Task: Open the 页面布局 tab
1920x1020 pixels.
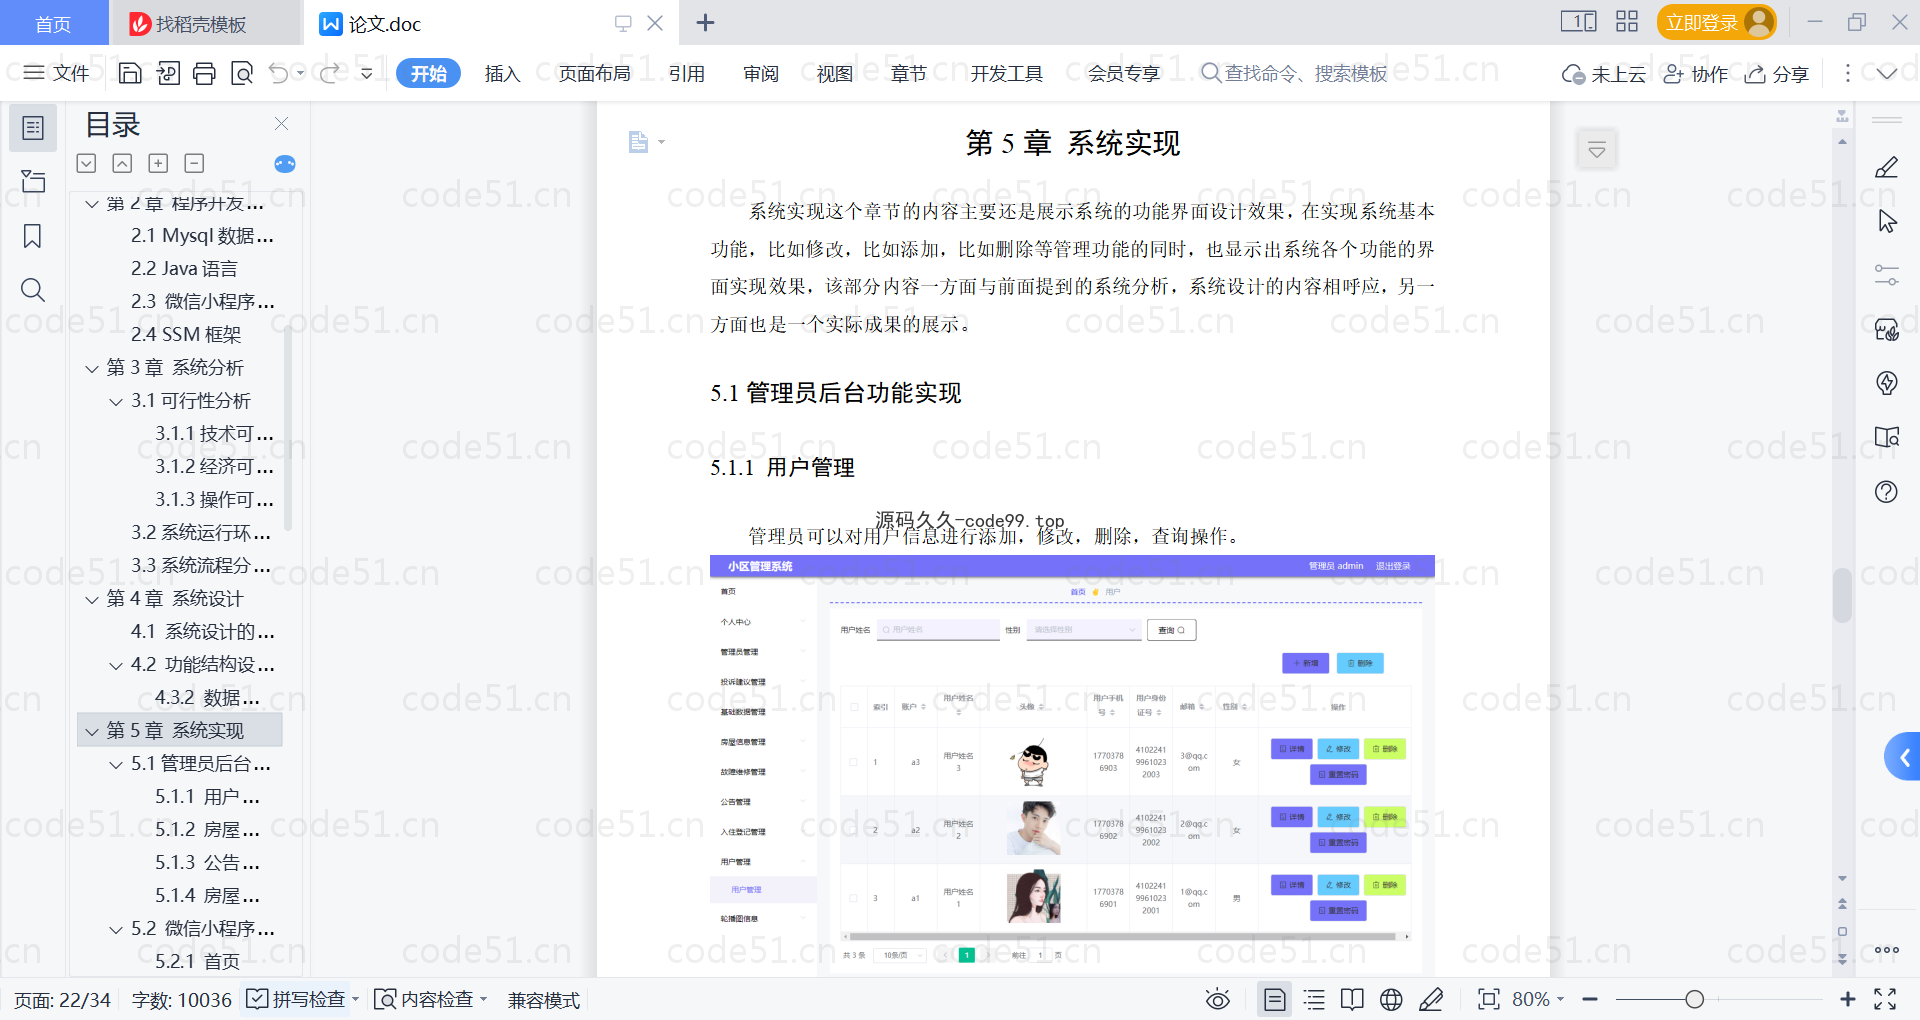Action: pos(594,73)
